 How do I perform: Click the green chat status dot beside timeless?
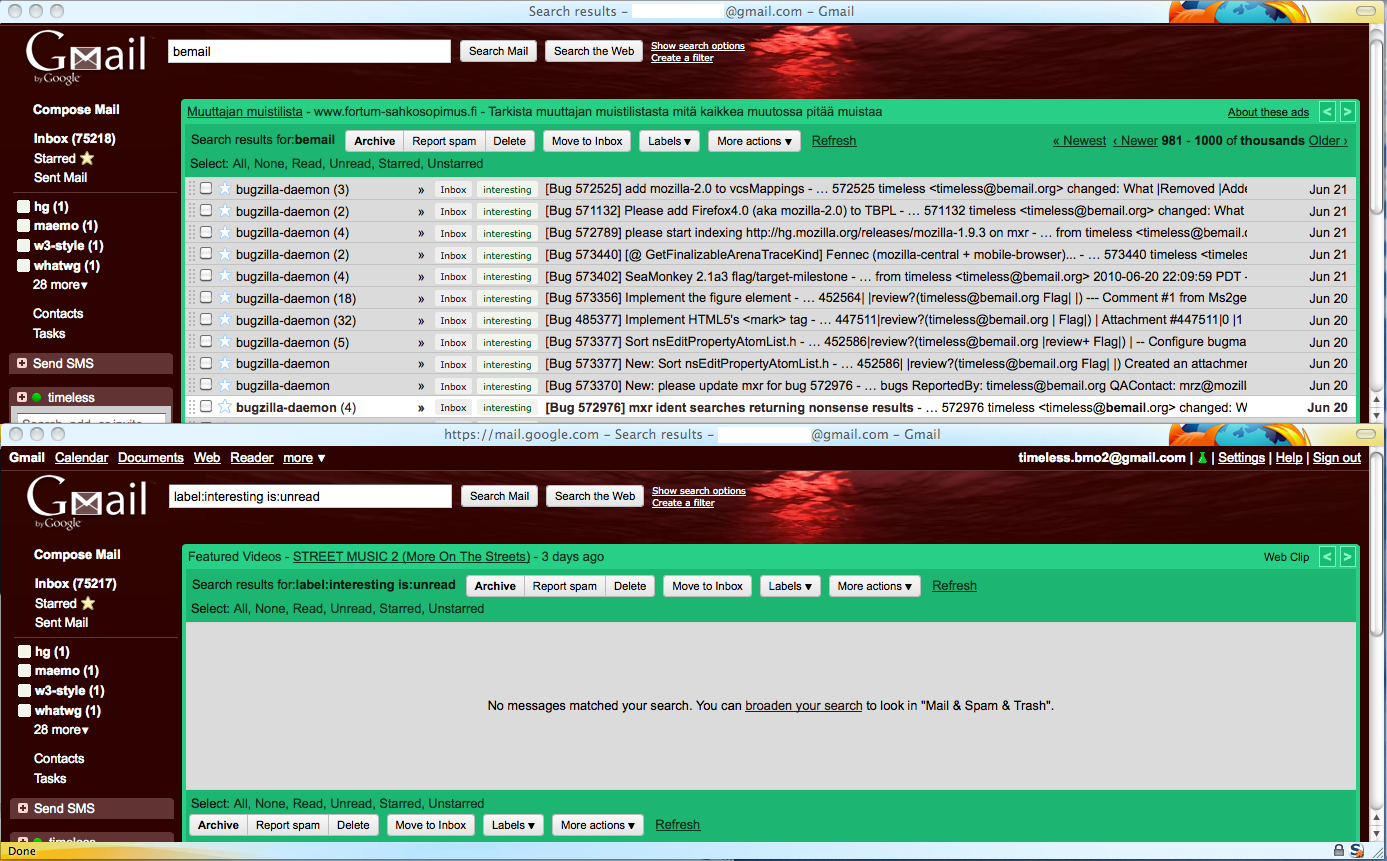37,397
